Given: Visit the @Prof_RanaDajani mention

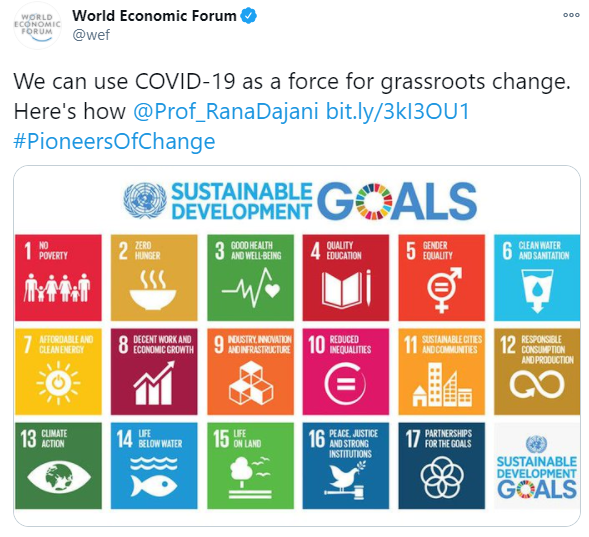Looking at the screenshot, I should point(226,111).
